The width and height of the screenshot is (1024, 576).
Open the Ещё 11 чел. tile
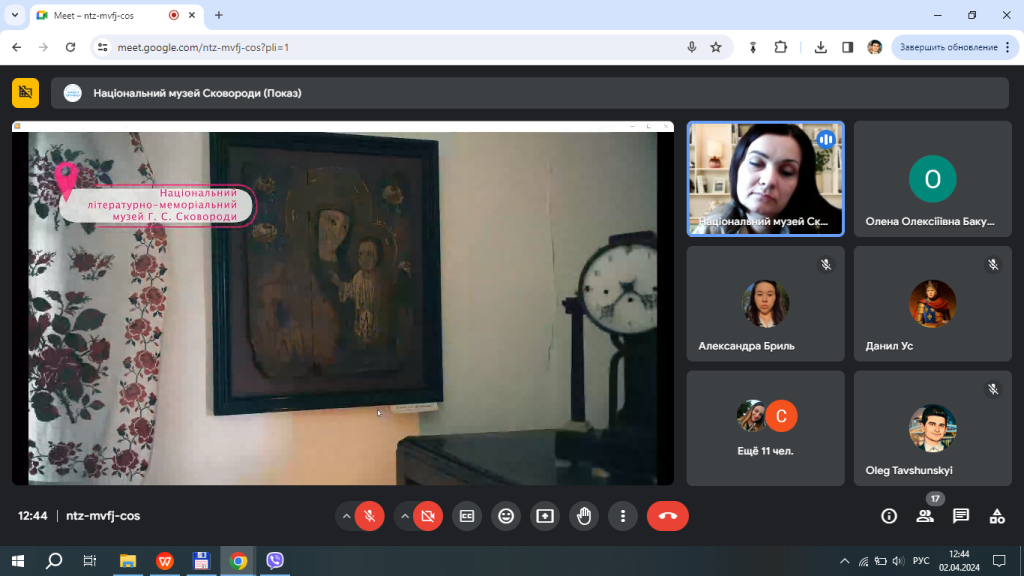pyautogui.click(x=765, y=428)
